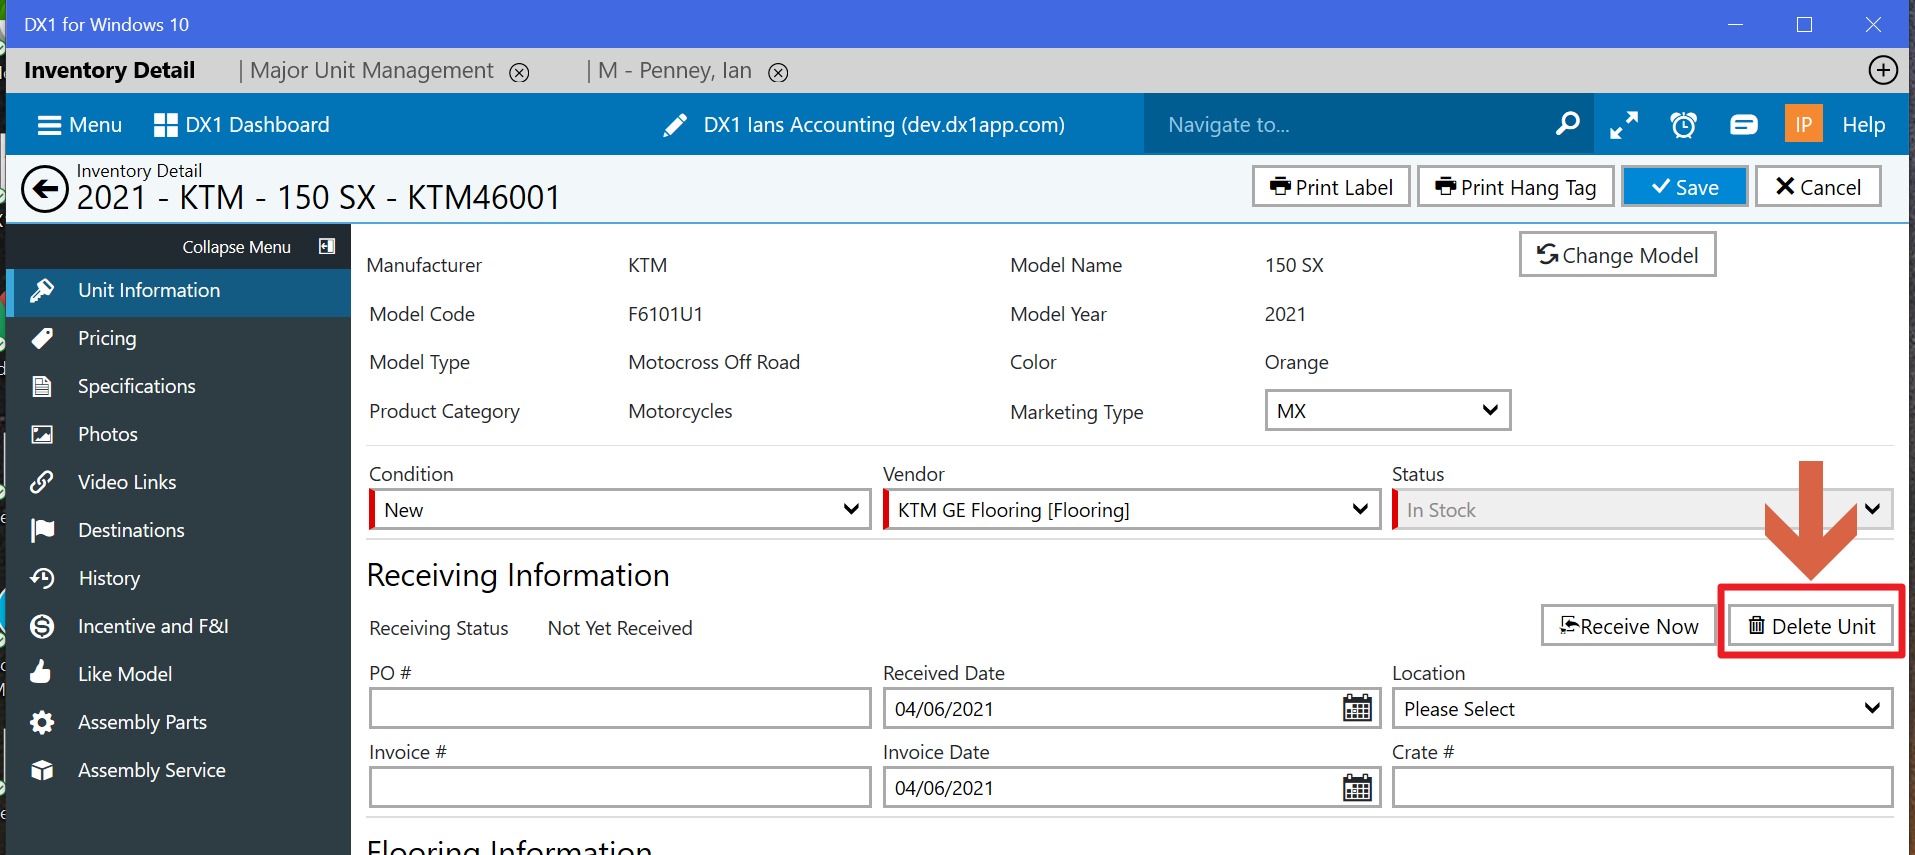This screenshot has width=1915, height=855.
Task: Click the Print Label button
Action: tap(1331, 187)
